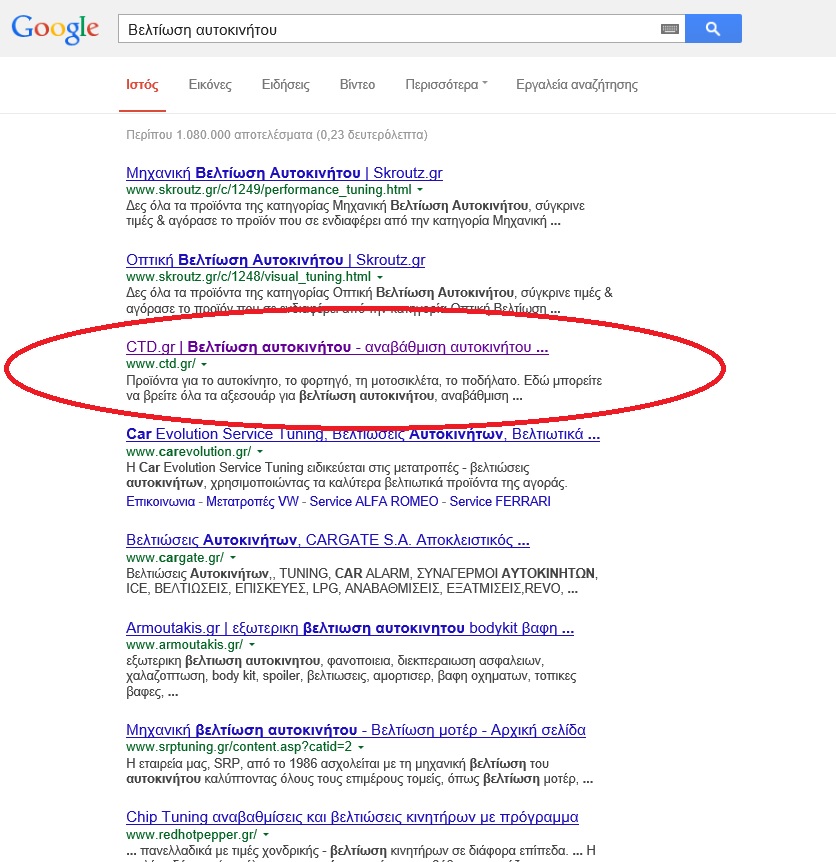836x862 pixels.
Task: Click the CTD snippet starting Προϊόντα για το αυτοκίνητο
Action: (364, 388)
